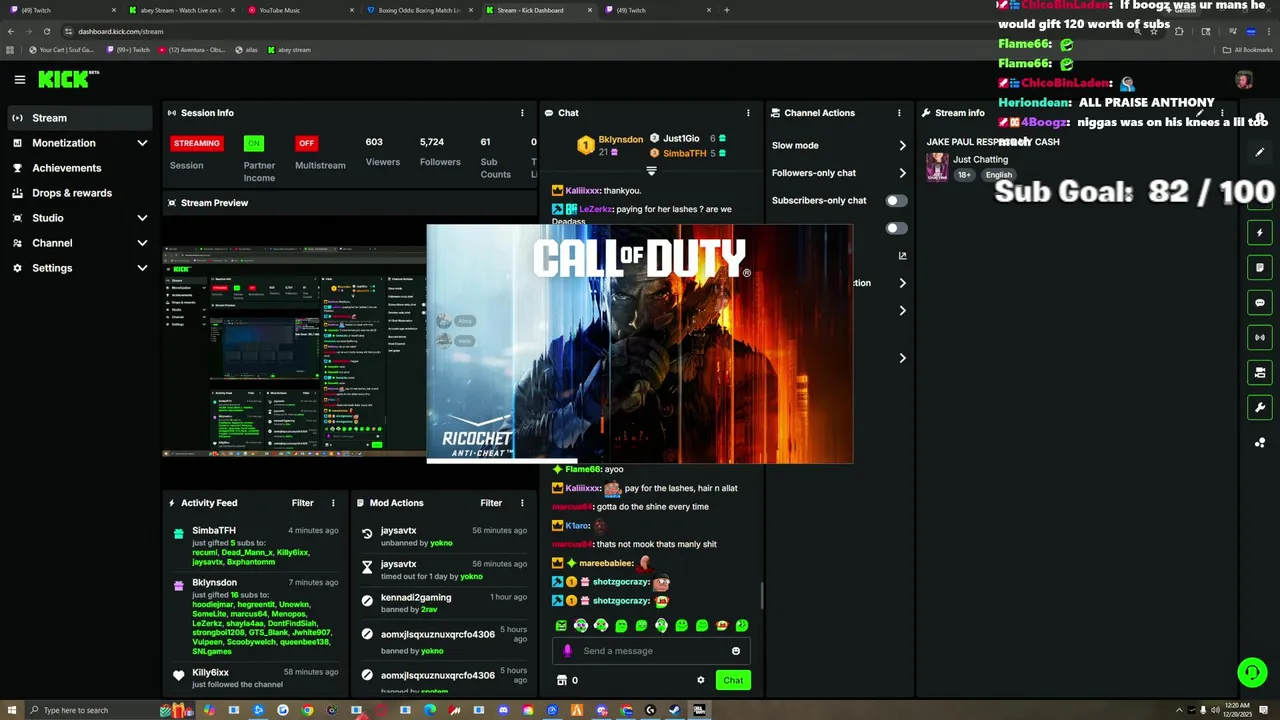This screenshot has height=720, width=1280.
Task: Click Bklynsdon in Activity Feed
Action: pyautogui.click(x=214, y=583)
